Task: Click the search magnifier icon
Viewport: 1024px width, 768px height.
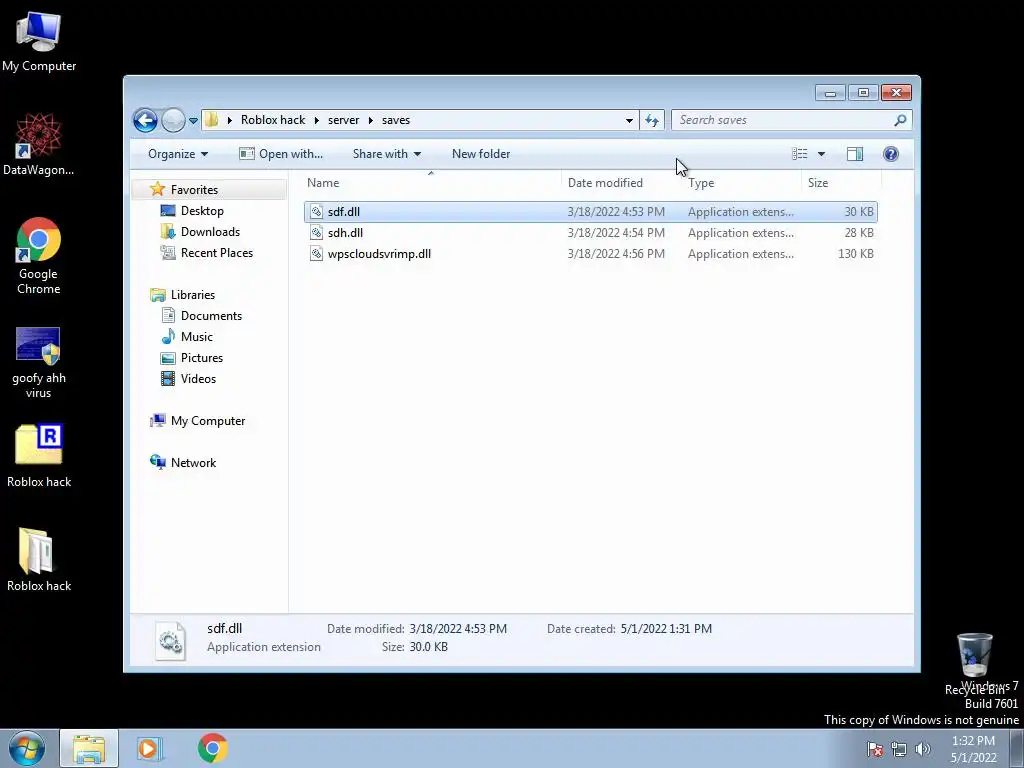Action: coord(901,120)
